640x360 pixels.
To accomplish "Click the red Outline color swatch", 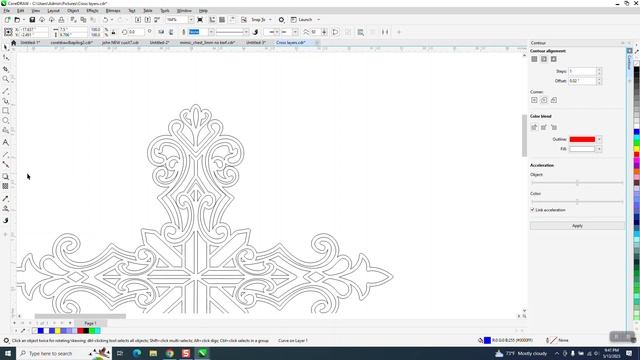I will [x=582, y=139].
